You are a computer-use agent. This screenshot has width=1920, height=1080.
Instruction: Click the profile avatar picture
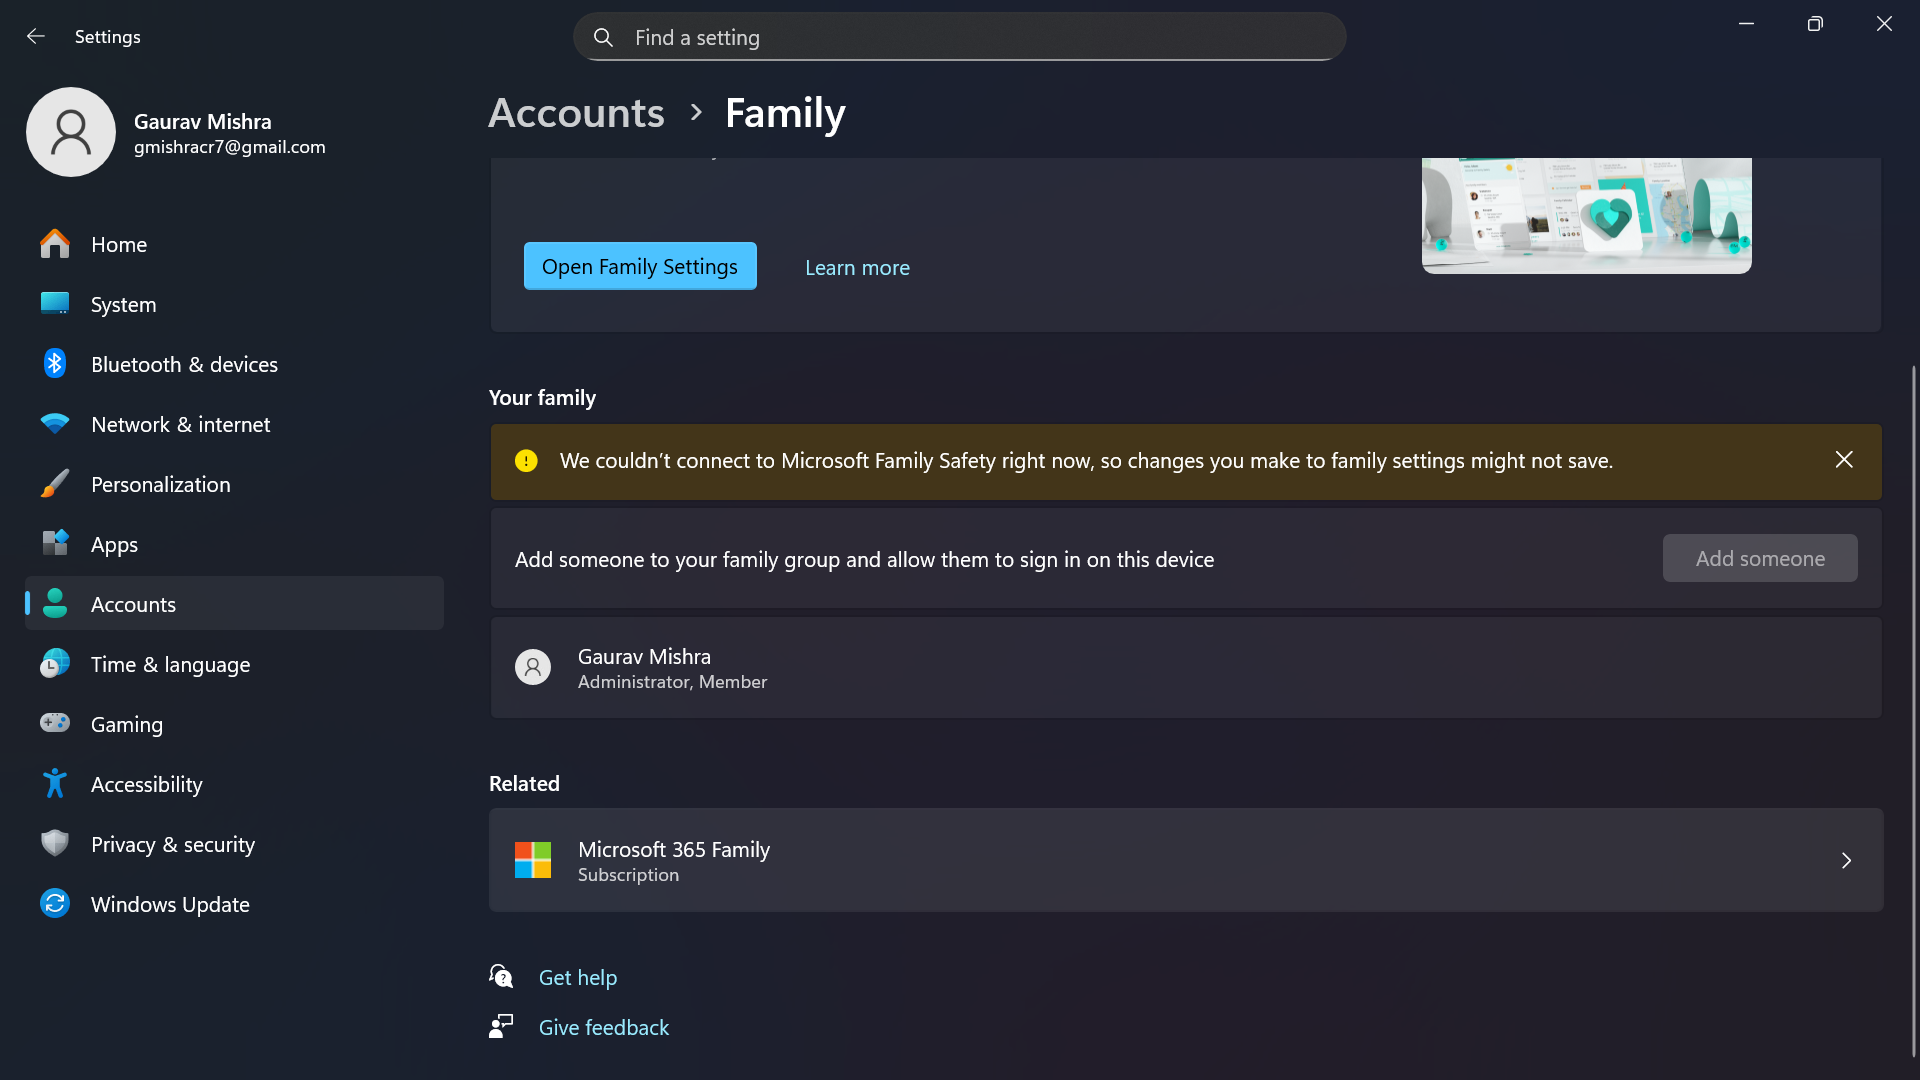coord(71,132)
